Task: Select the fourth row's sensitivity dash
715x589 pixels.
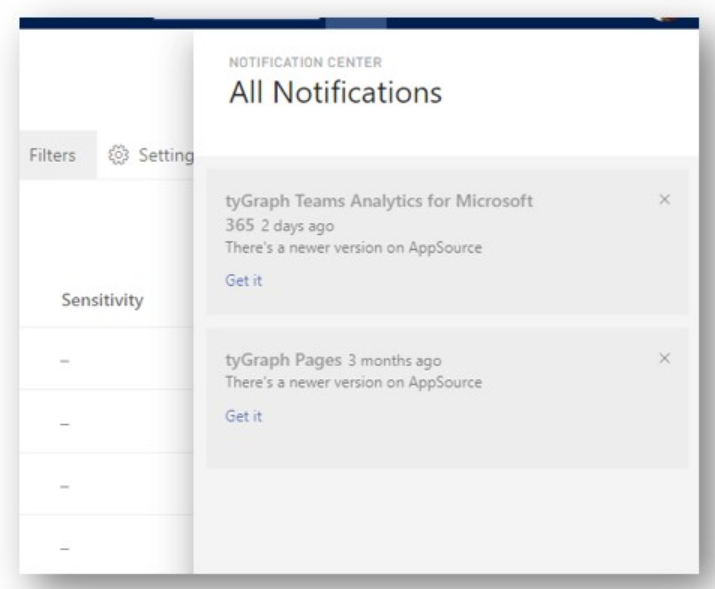Action: (x=65, y=549)
